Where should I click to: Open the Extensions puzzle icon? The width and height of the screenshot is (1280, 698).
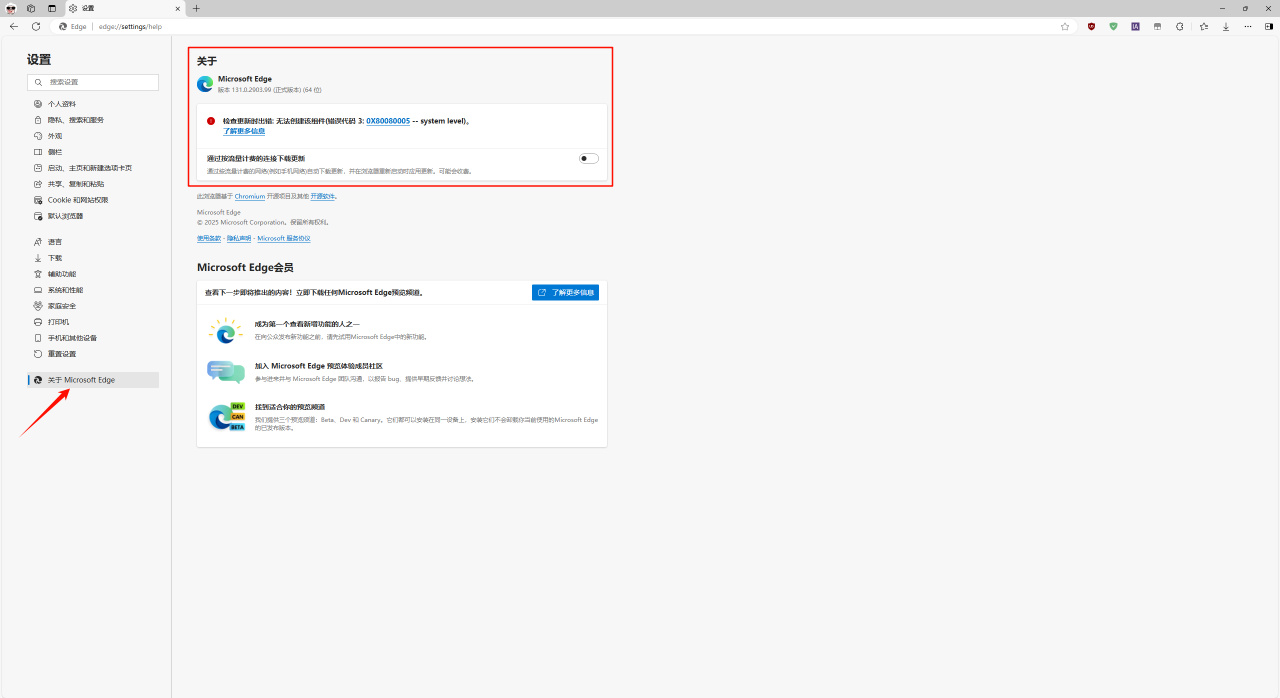(x=1179, y=26)
